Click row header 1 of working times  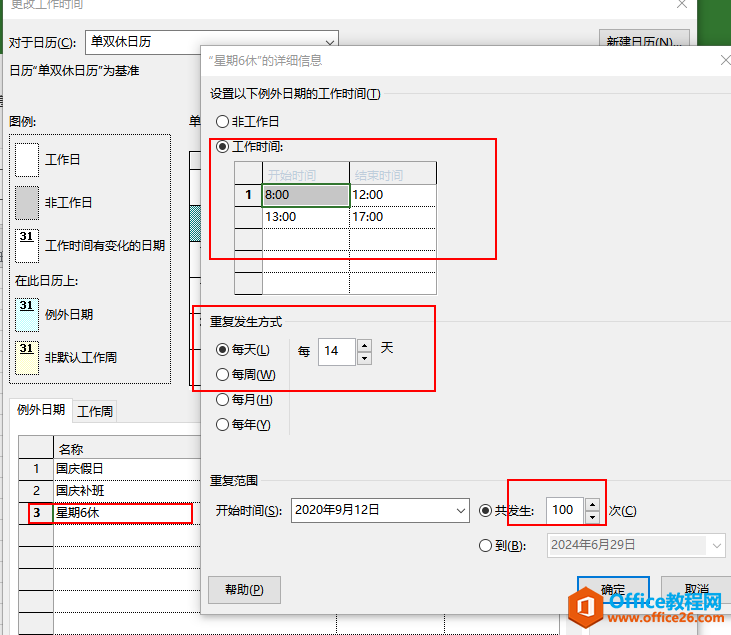[248, 195]
